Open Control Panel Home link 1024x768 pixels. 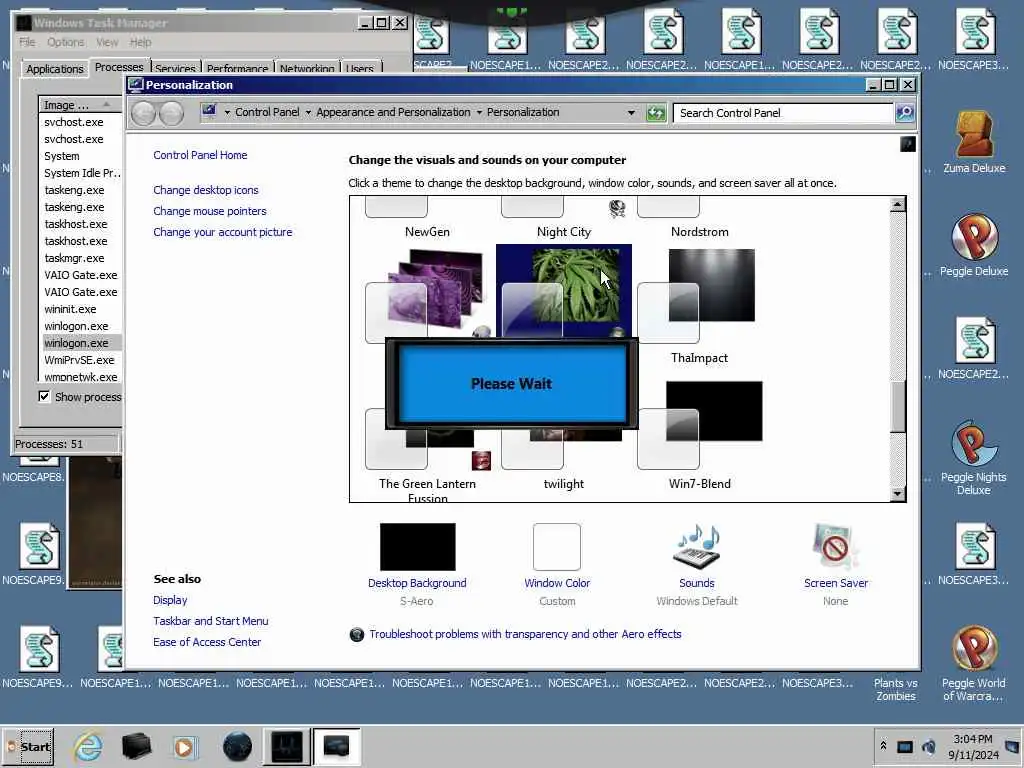(x=200, y=155)
